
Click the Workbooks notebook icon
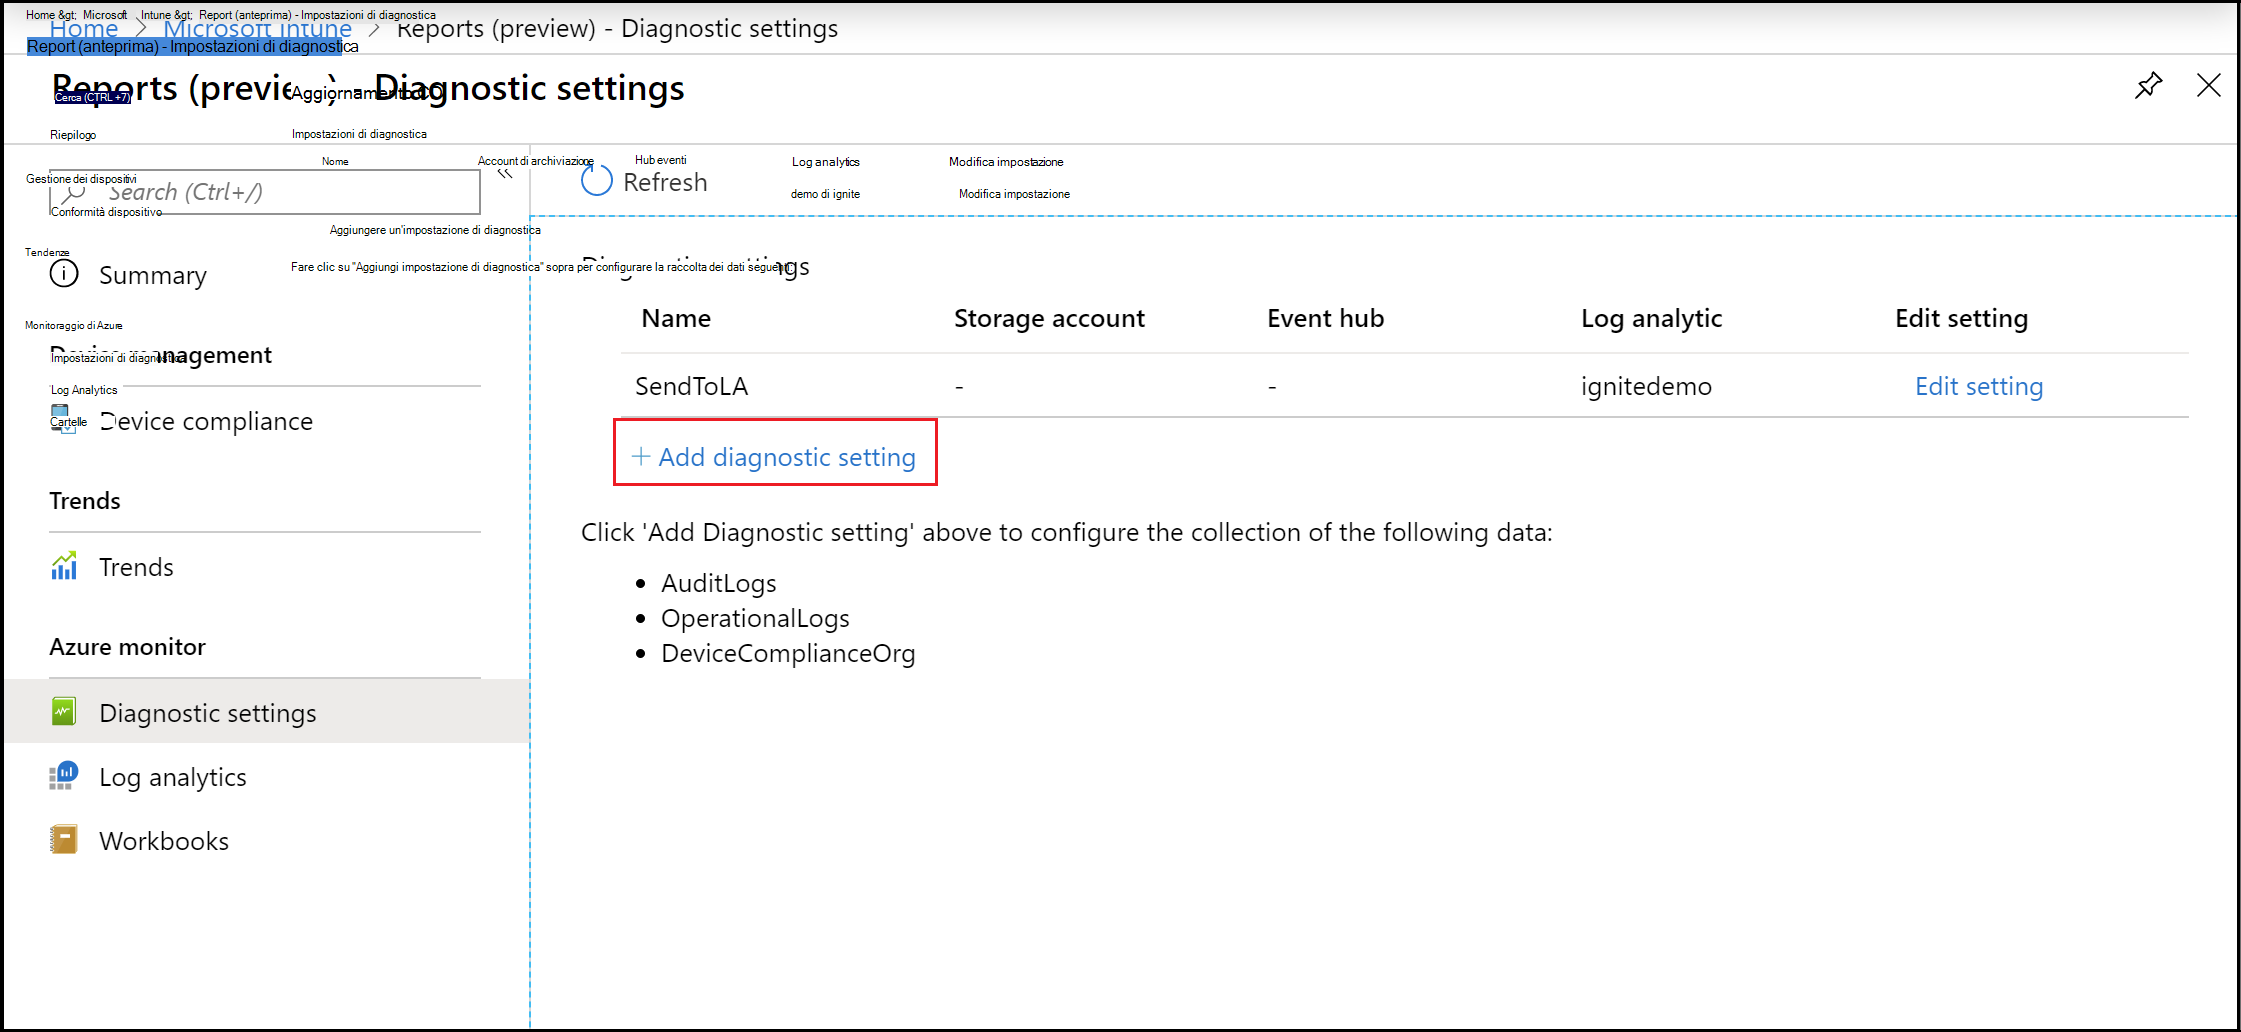pyautogui.click(x=64, y=840)
